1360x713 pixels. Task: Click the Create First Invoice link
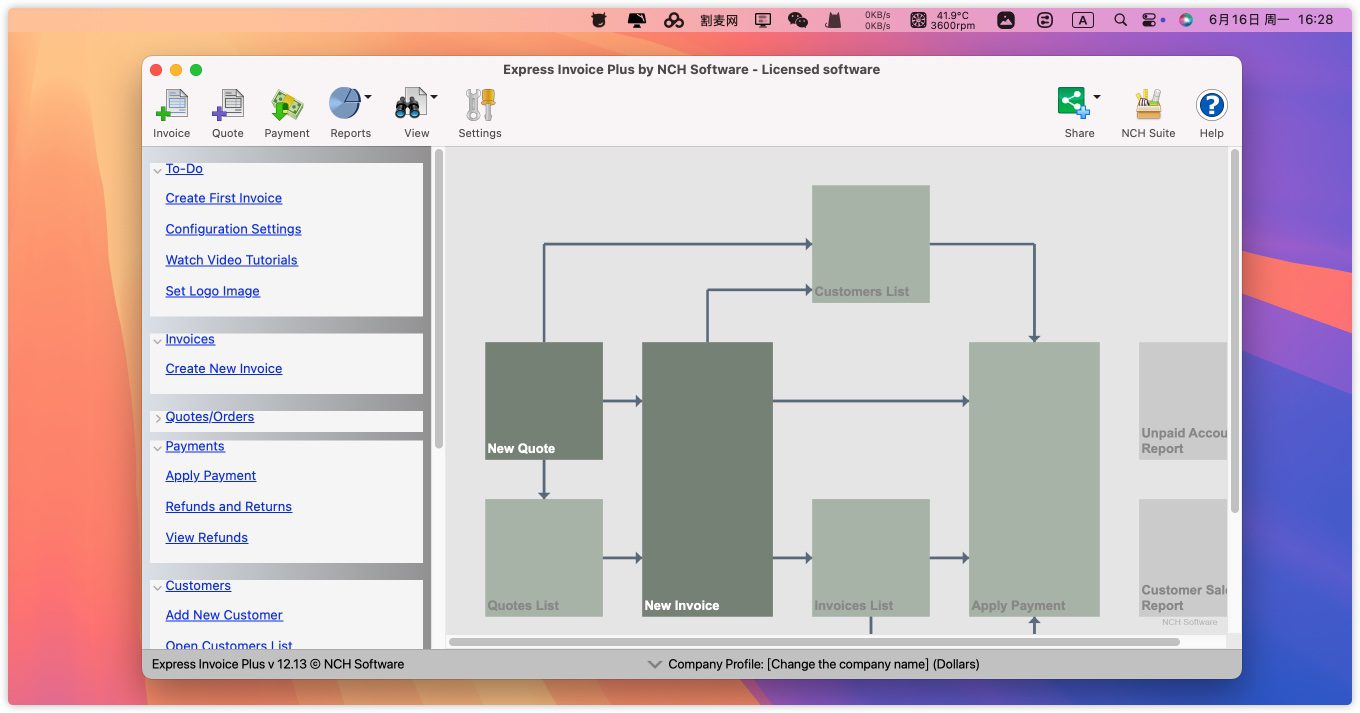pos(223,198)
